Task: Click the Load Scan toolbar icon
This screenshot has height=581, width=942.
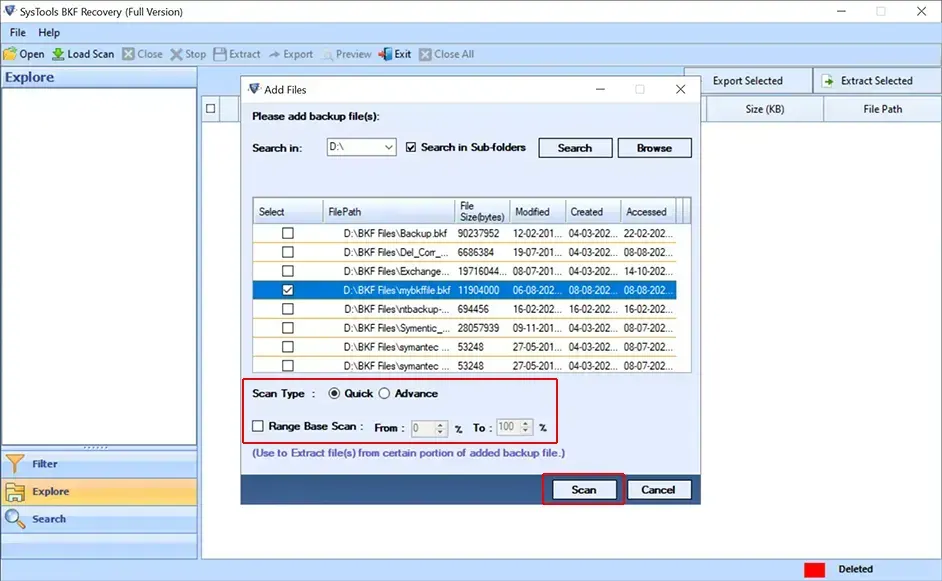Action: 58,54
